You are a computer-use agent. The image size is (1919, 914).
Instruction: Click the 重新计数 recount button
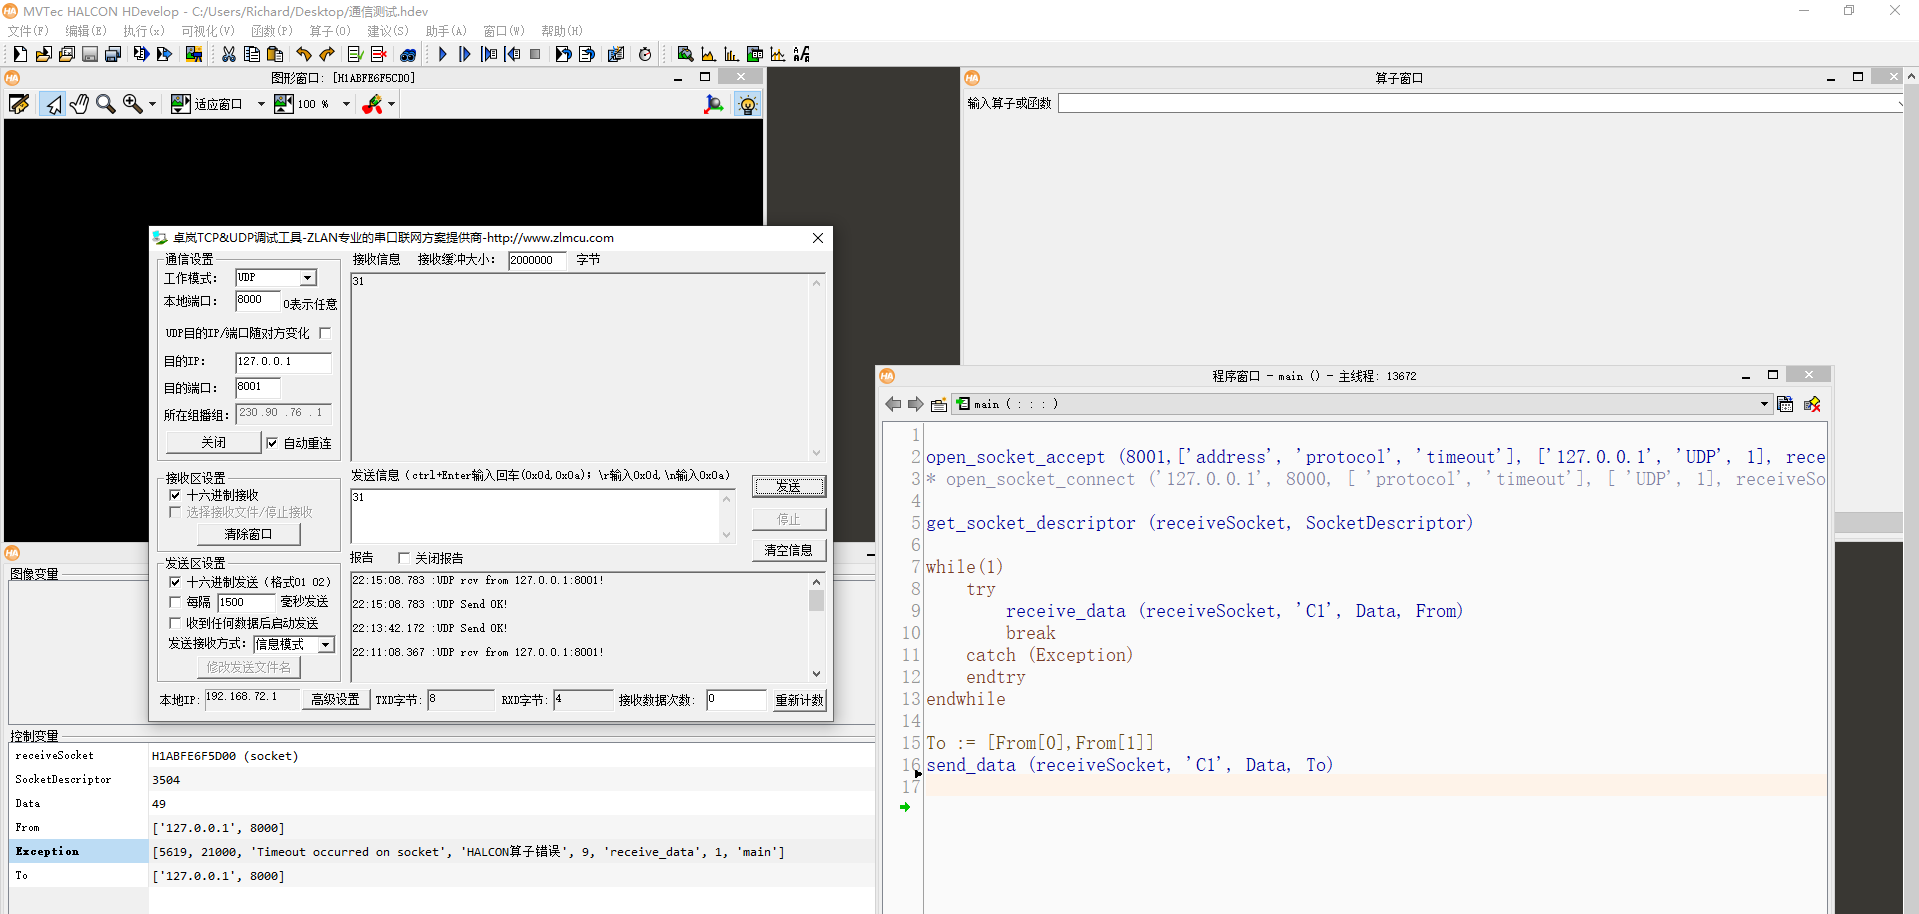(799, 700)
